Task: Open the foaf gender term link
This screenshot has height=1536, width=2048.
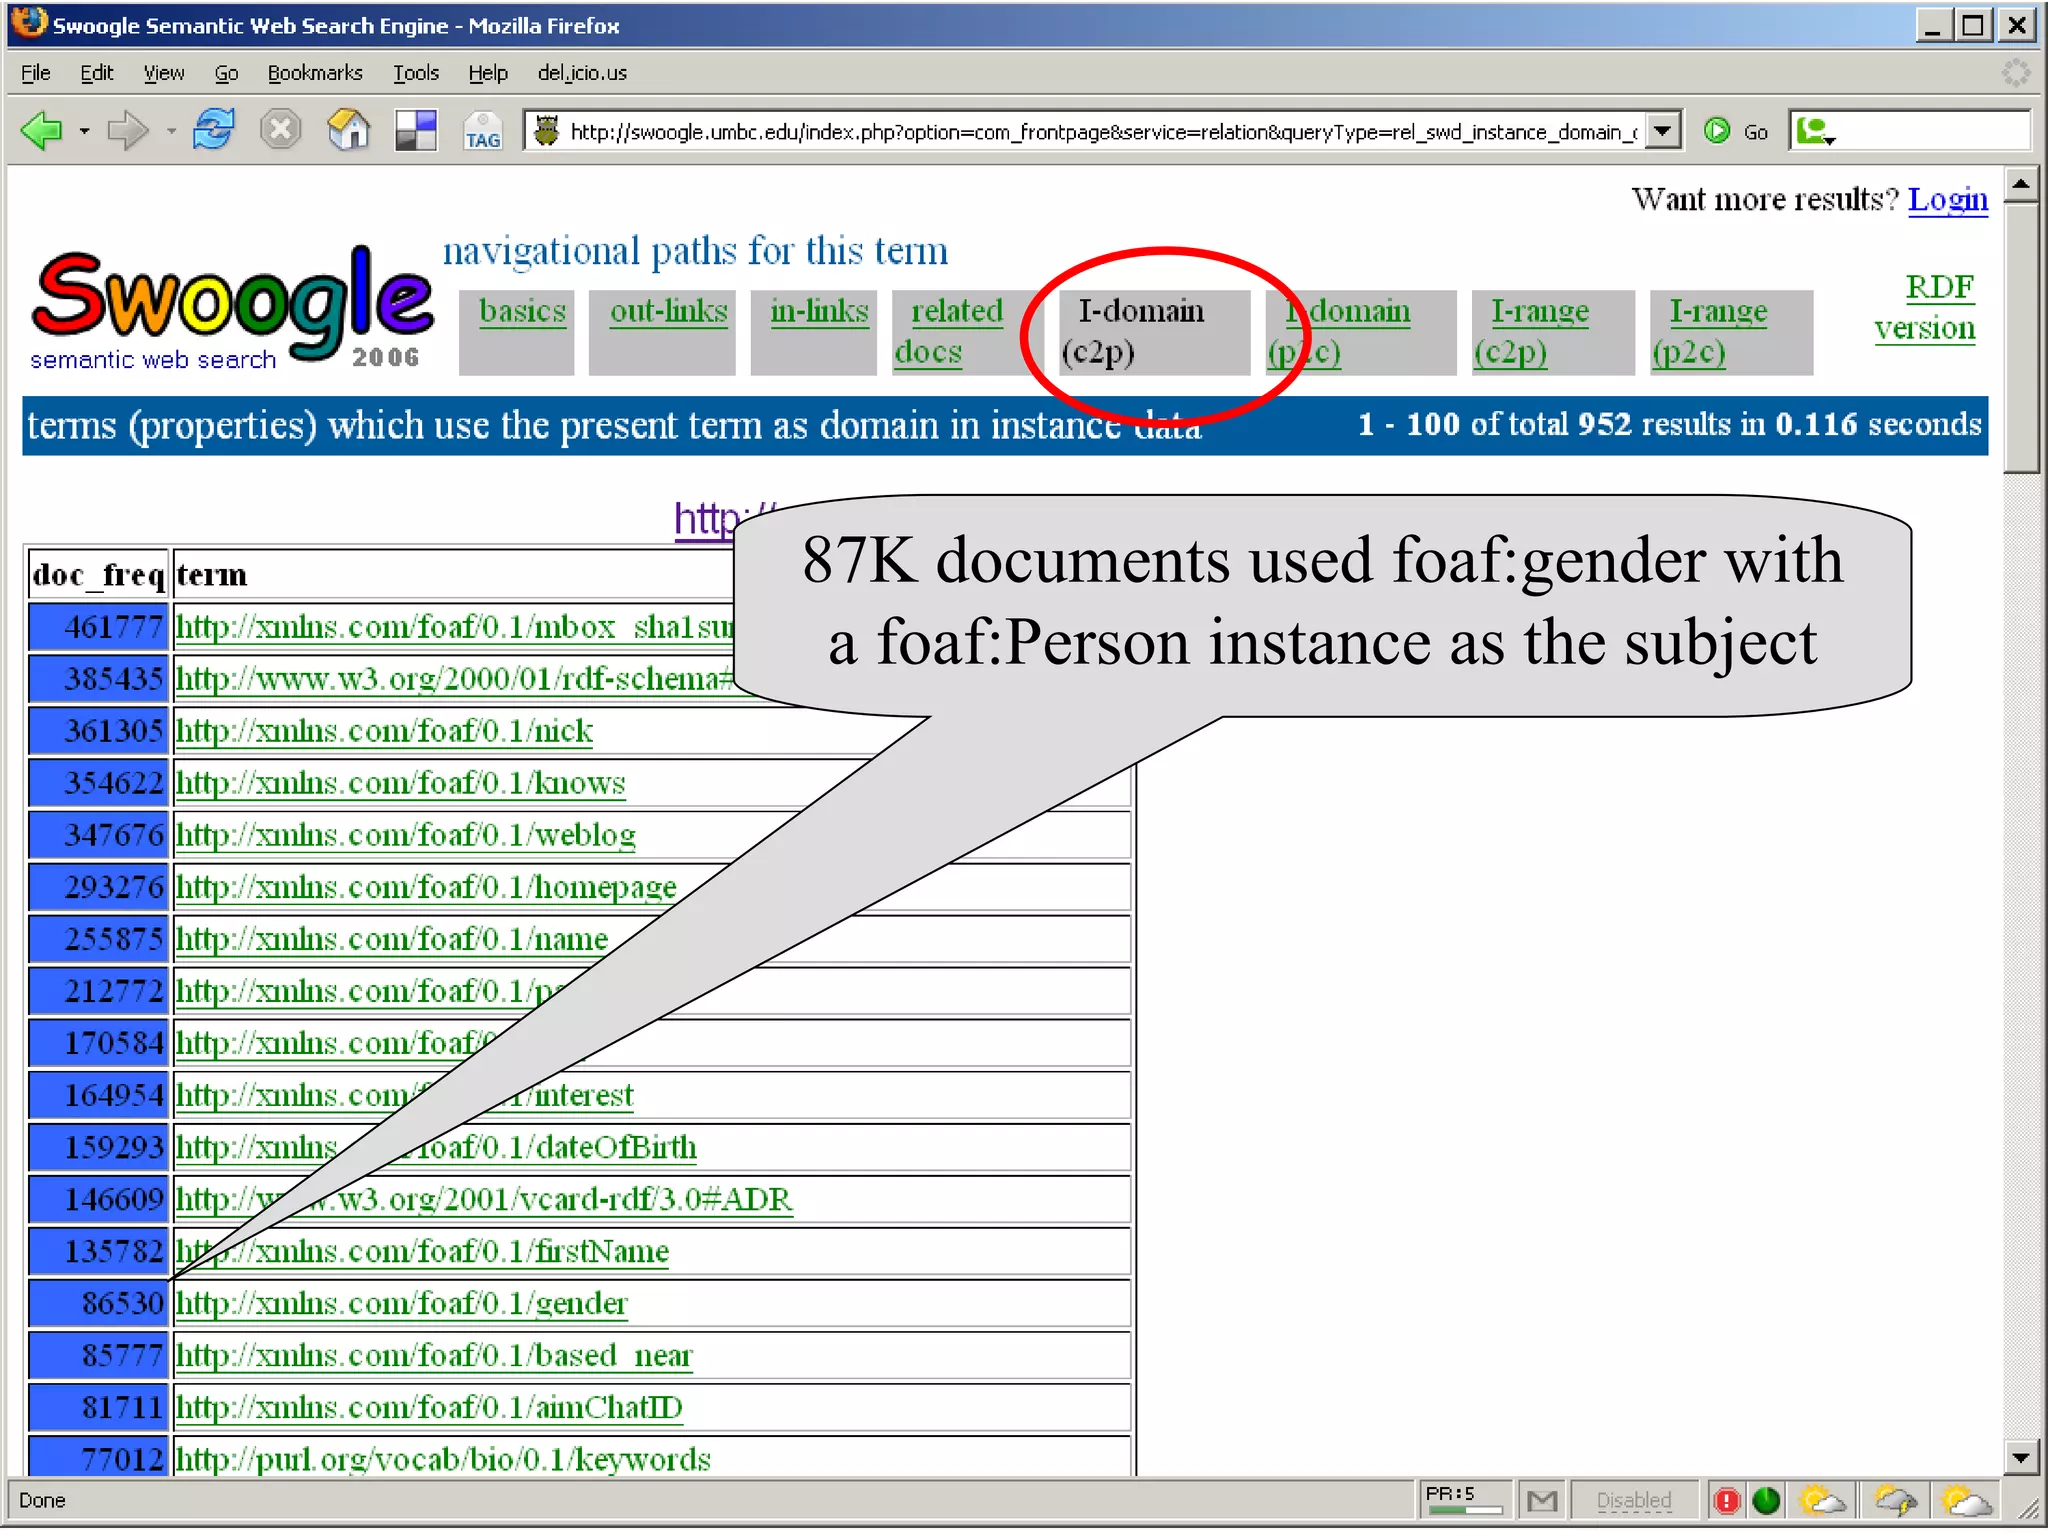Action: pyautogui.click(x=401, y=1303)
